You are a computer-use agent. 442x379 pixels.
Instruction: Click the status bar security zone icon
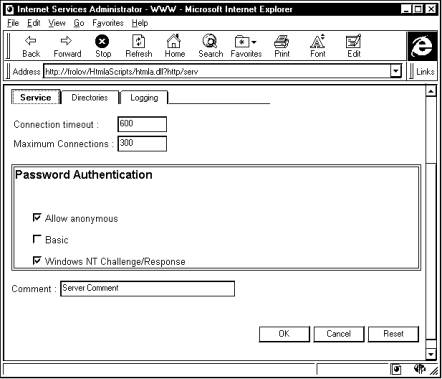click(396, 369)
